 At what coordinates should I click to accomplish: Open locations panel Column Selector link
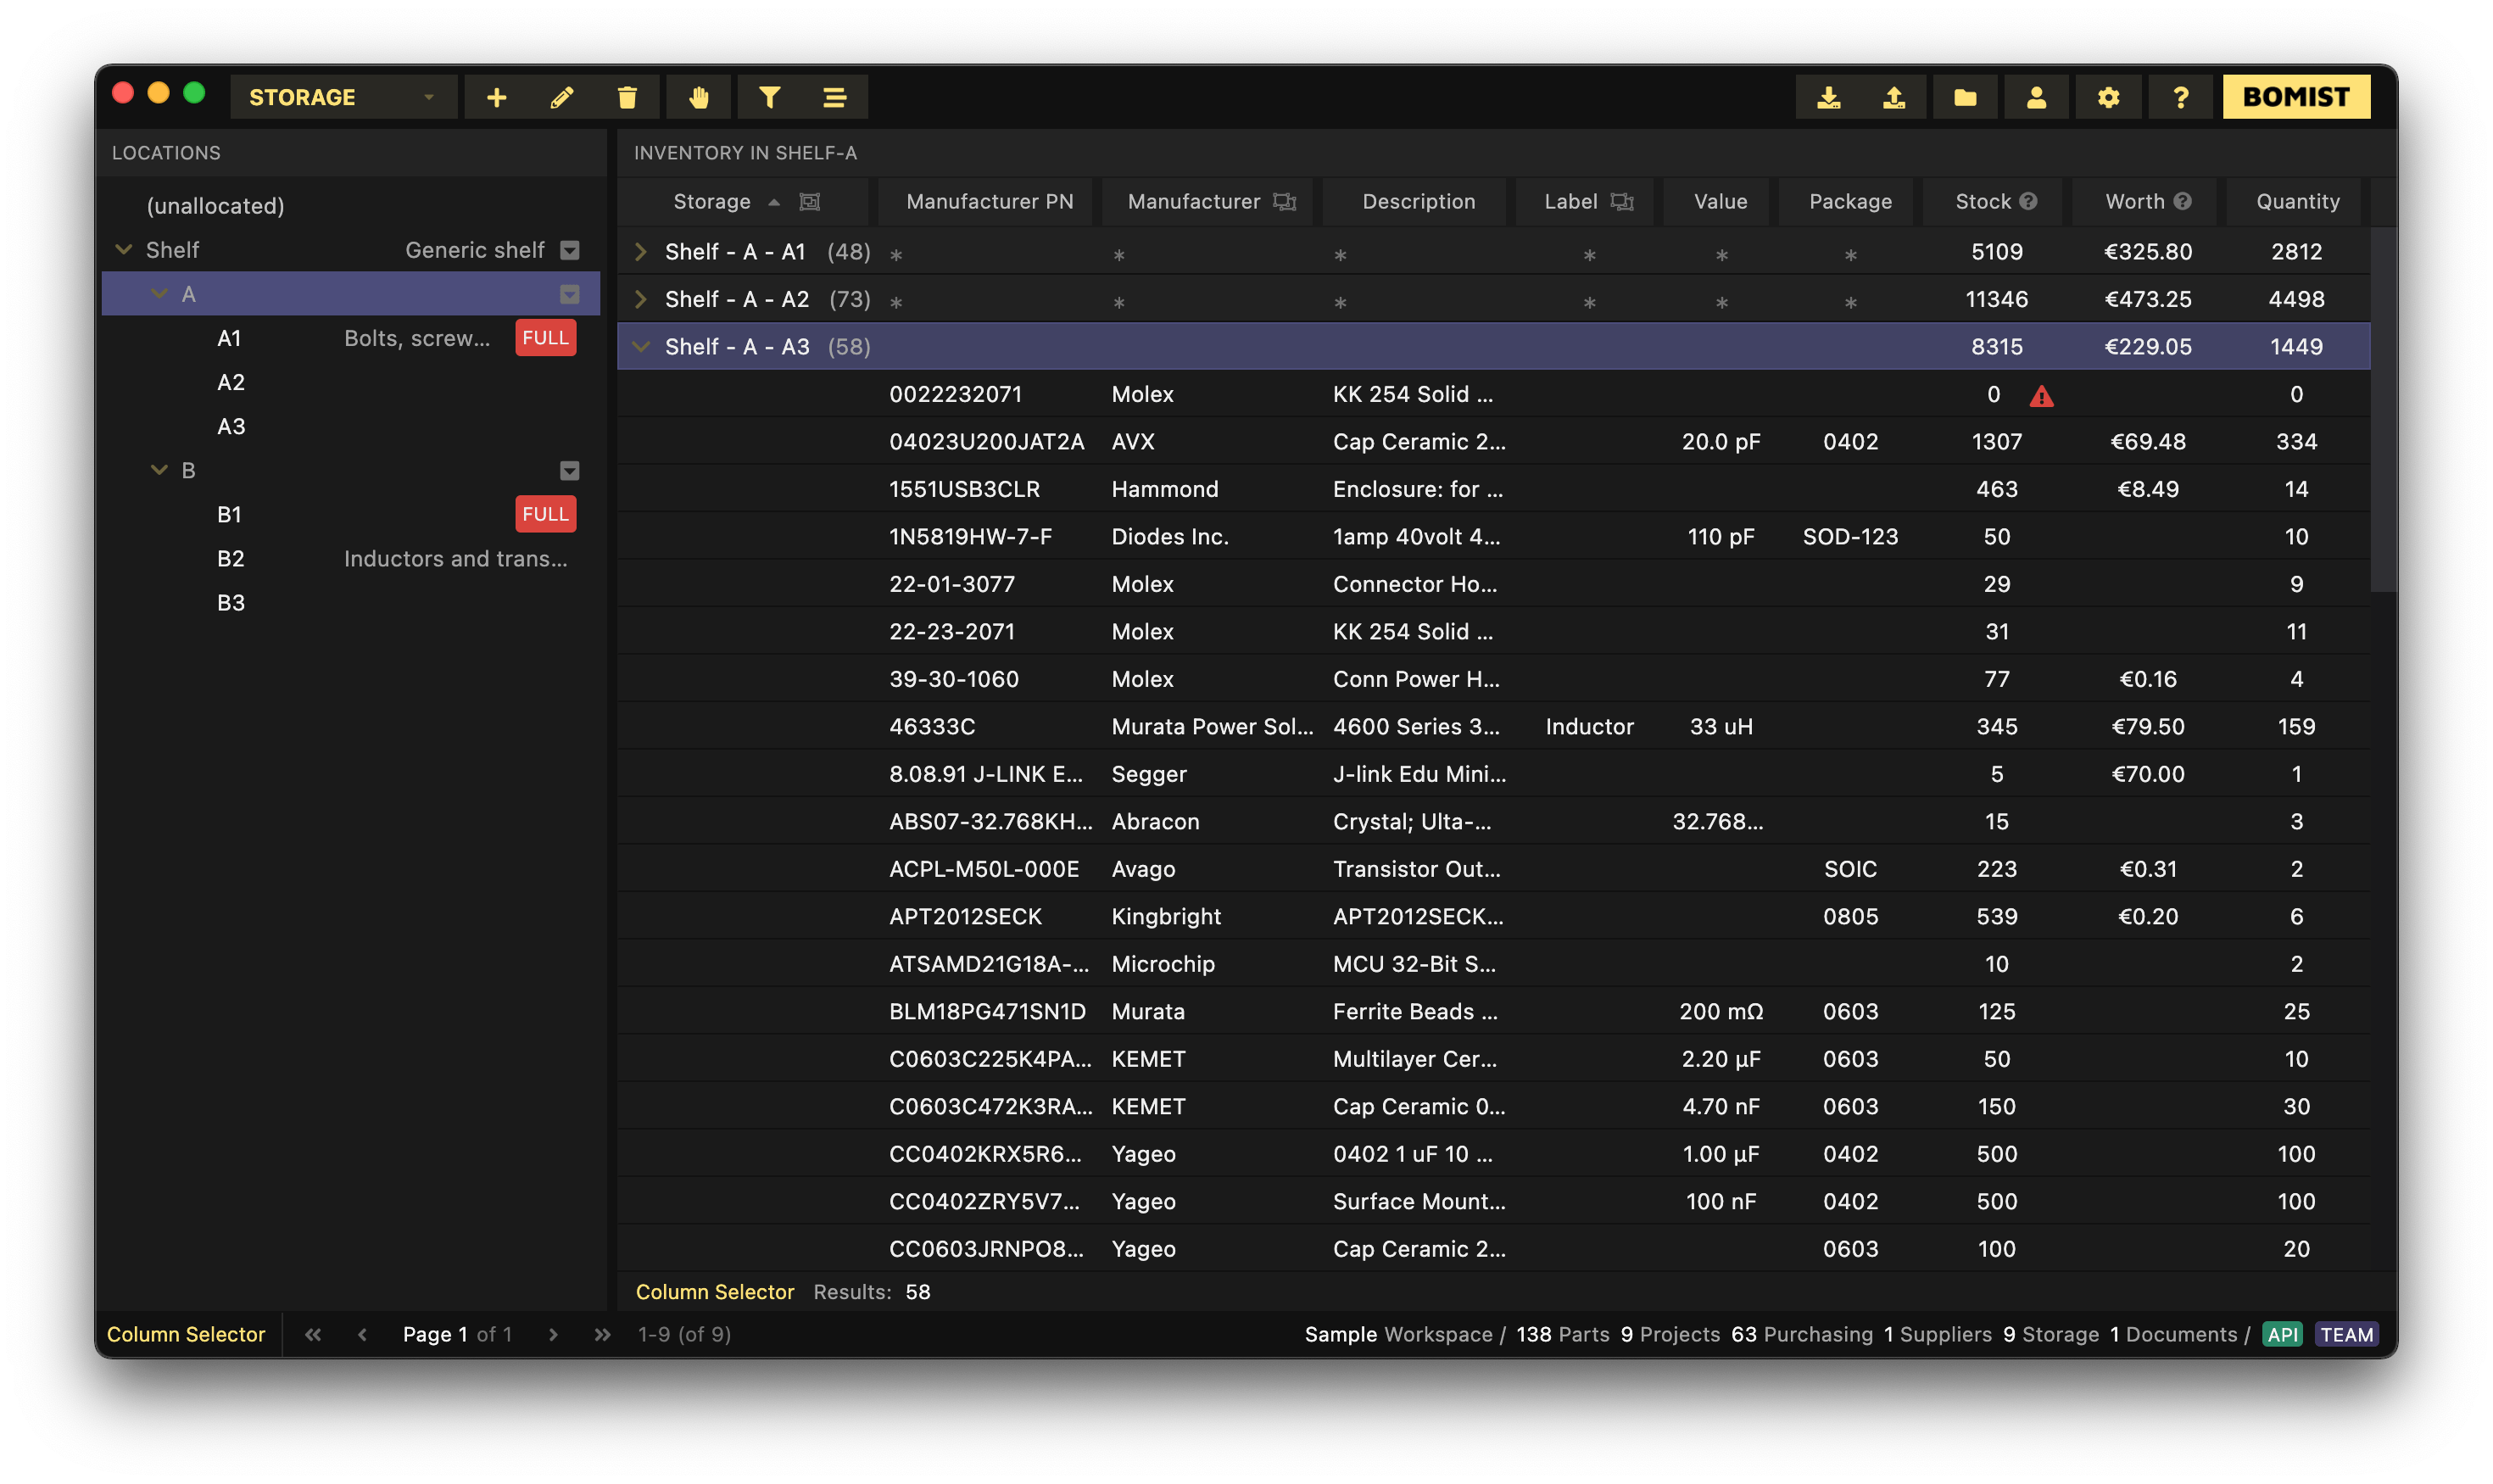[186, 1334]
